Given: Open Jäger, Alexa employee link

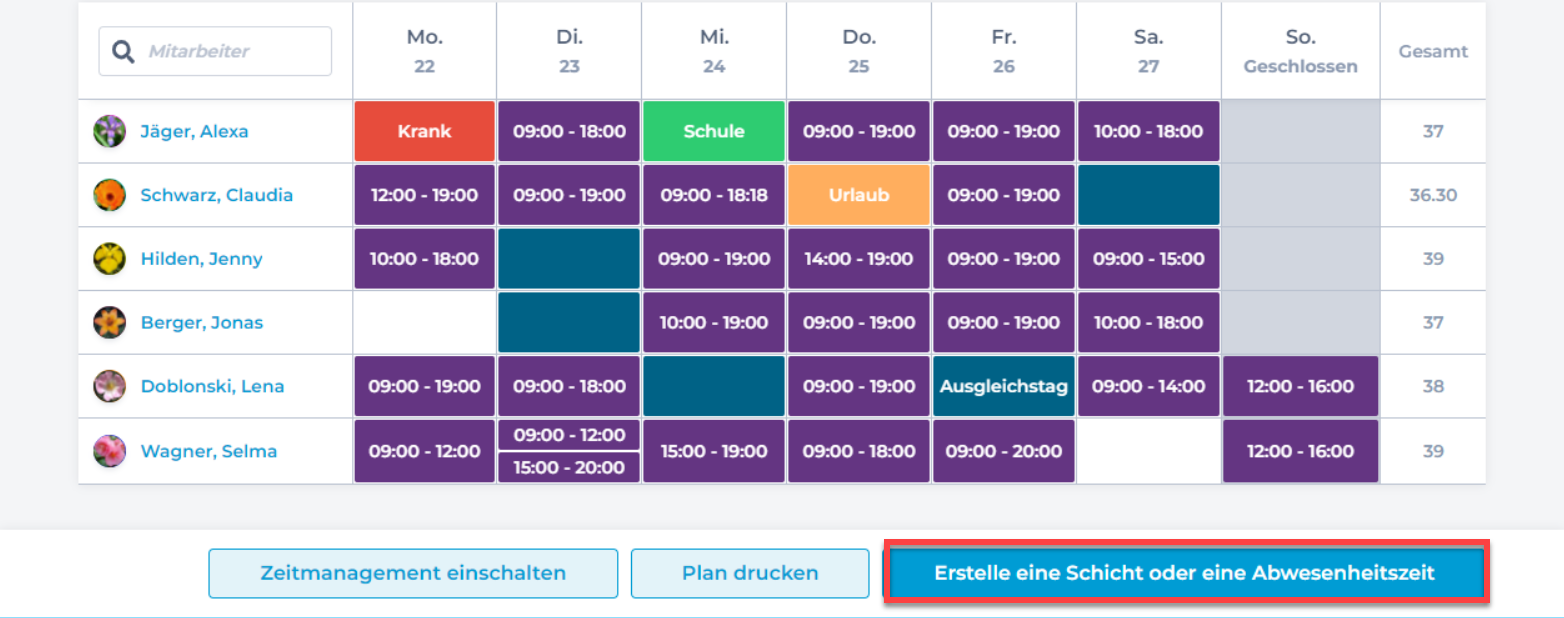Looking at the screenshot, I should (194, 131).
